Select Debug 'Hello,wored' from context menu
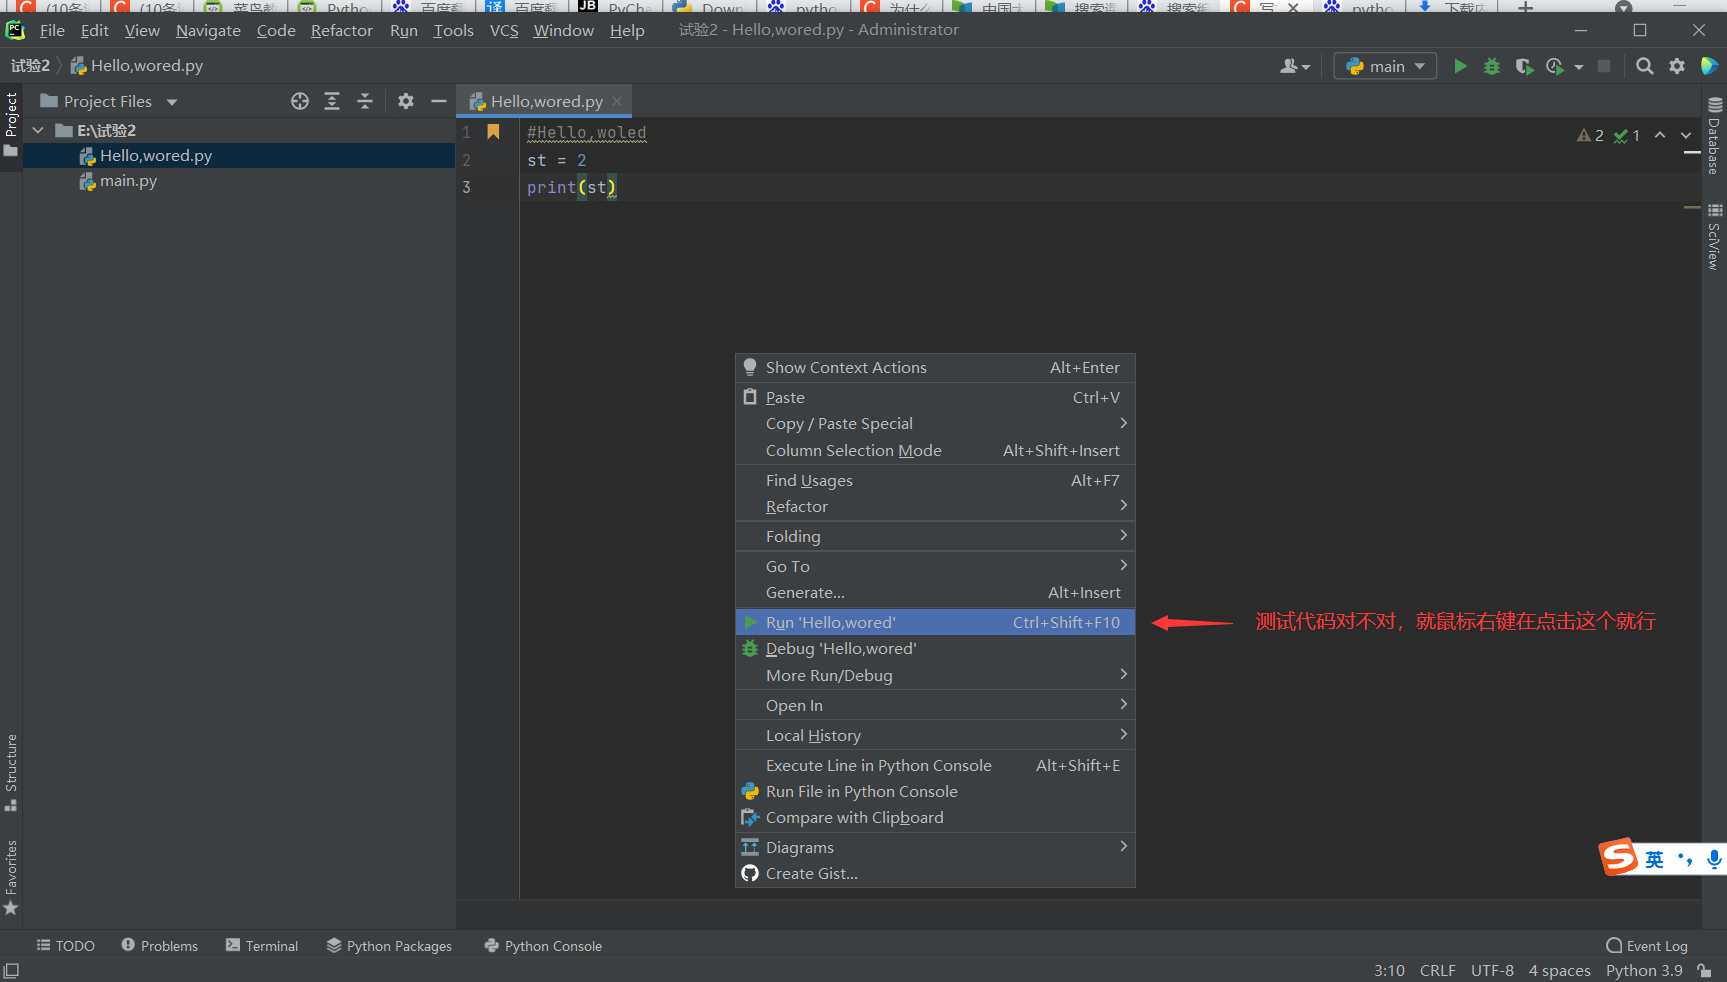 [935, 648]
